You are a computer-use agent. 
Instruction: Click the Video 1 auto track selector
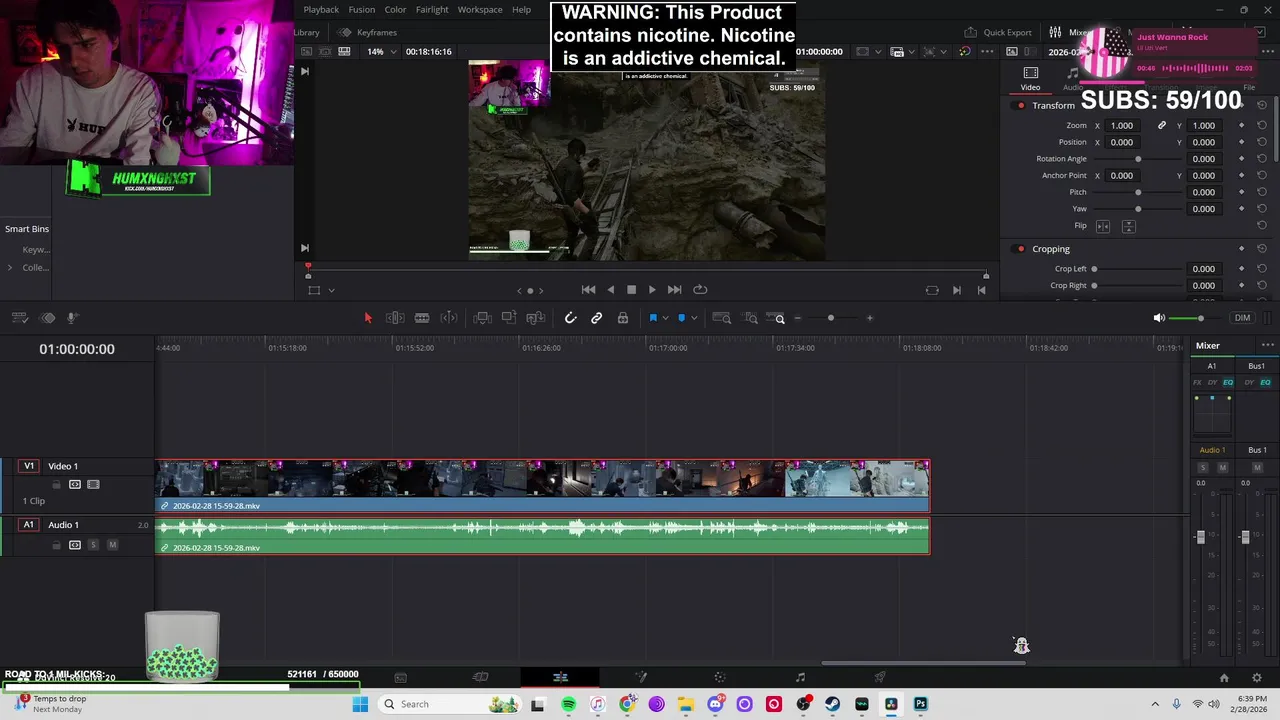(75, 484)
